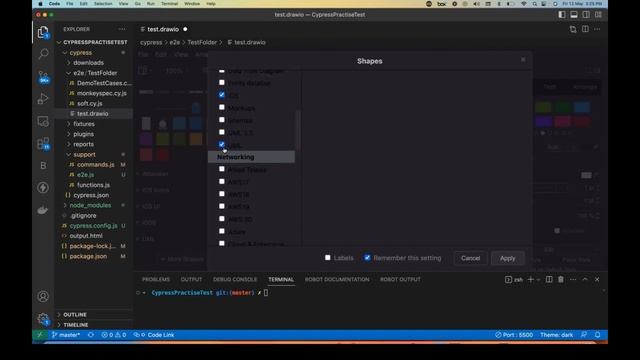Viewport: 640px width, 360px height.
Task: Open the Selection menu in menu bar
Action: [x=103, y=4]
